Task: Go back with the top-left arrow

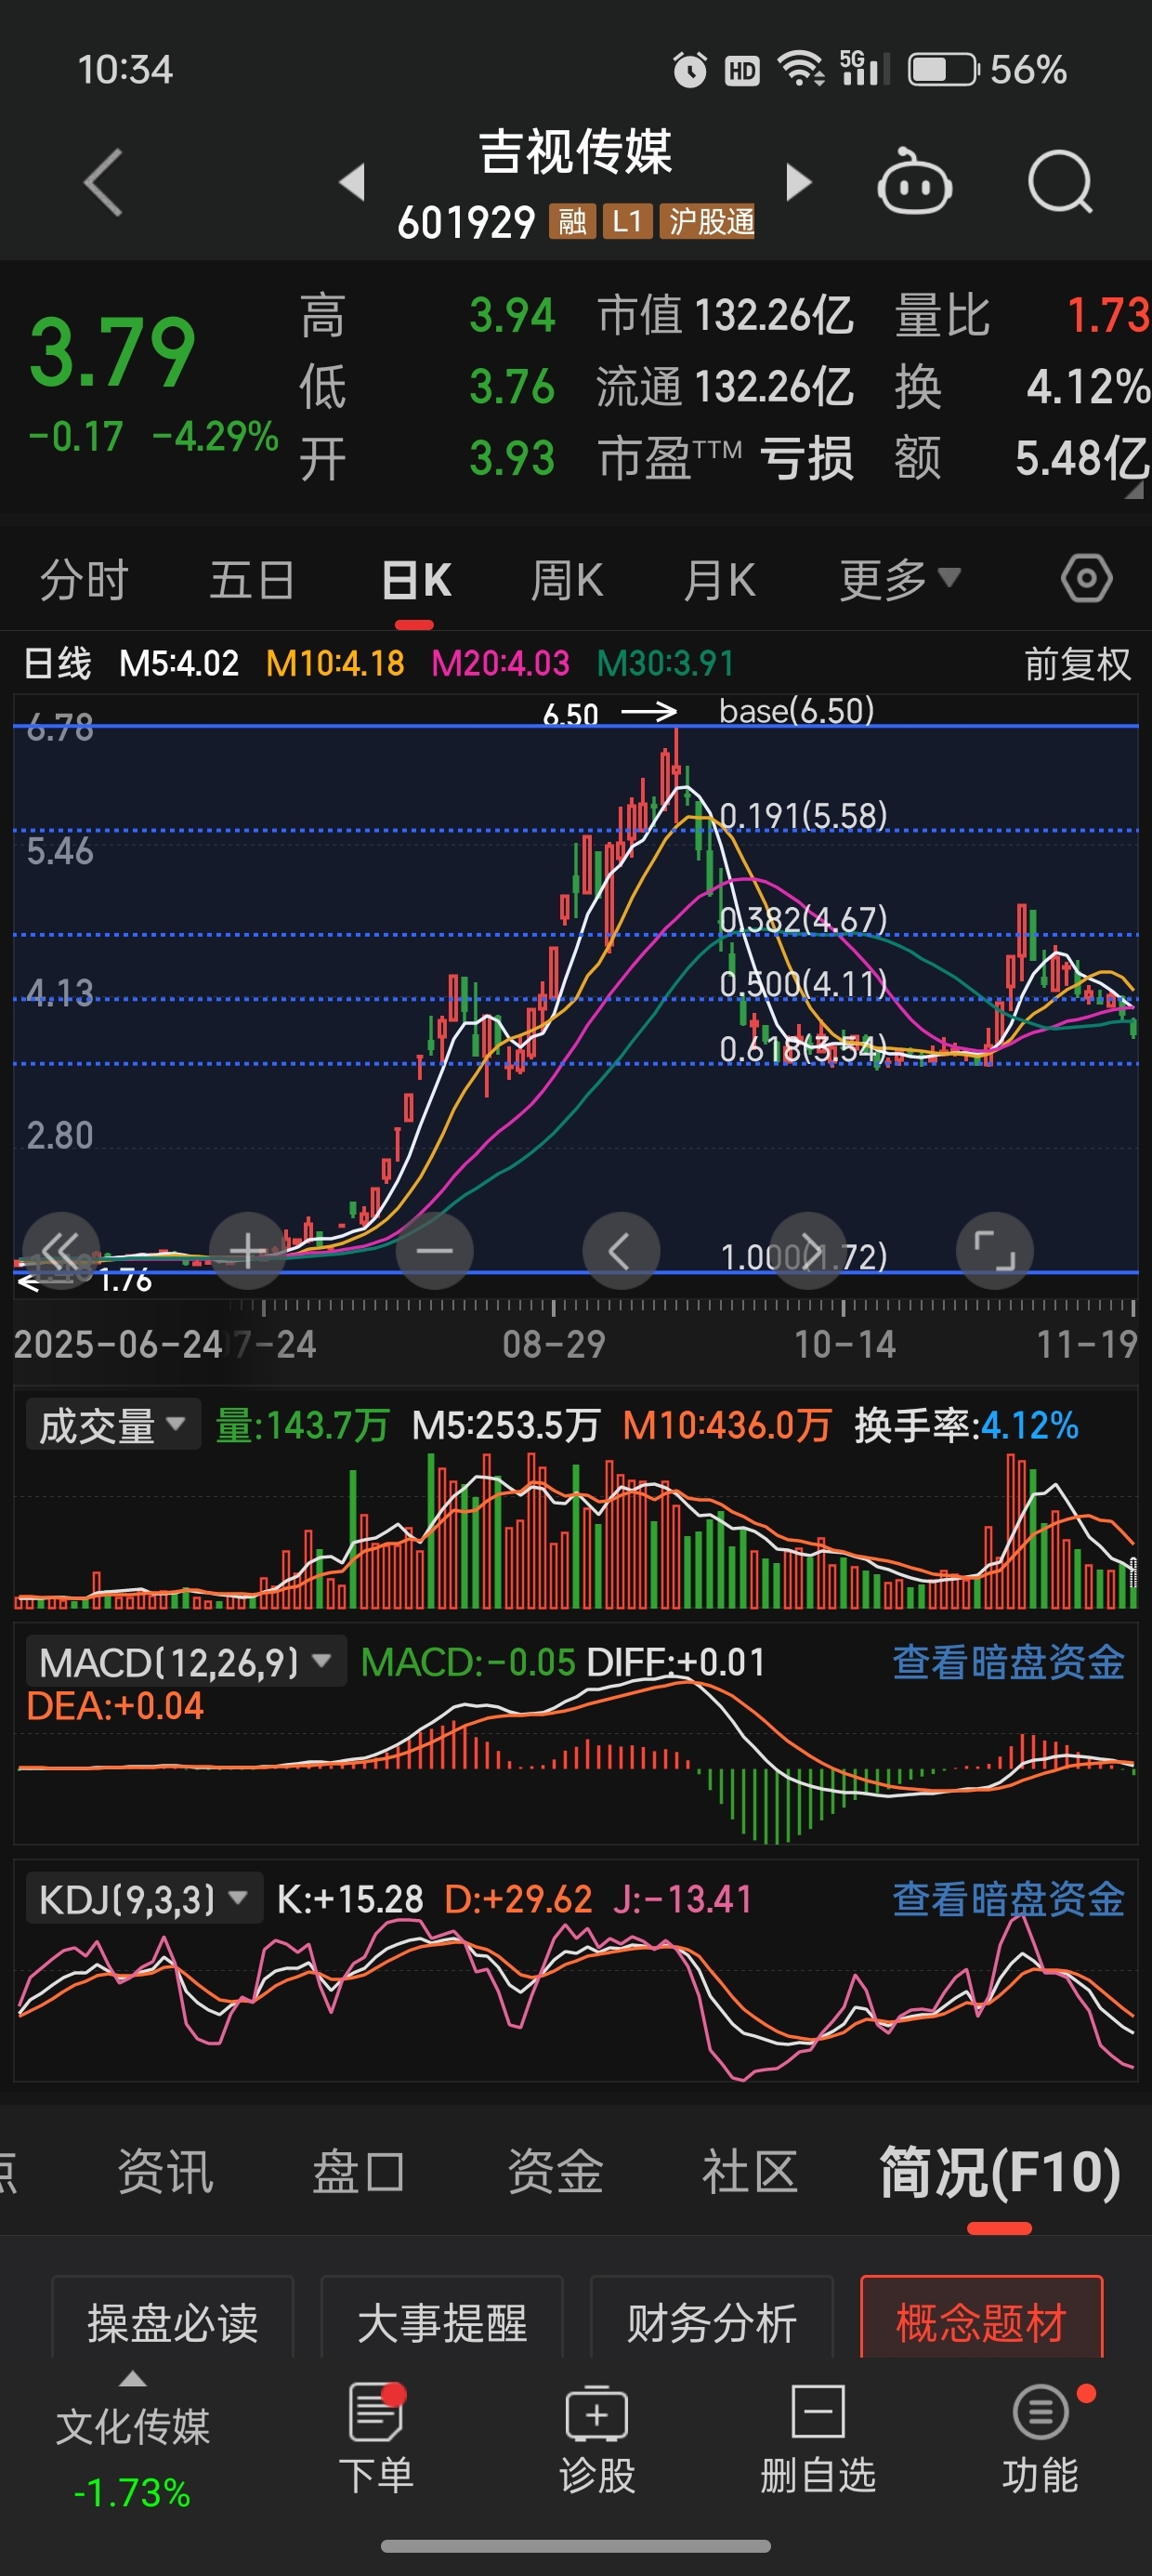Action: tap(103, 182)
